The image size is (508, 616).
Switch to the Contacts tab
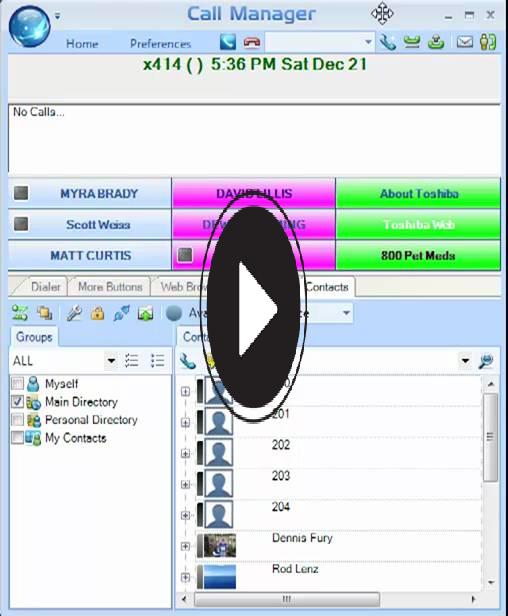[x=327, y=287]
